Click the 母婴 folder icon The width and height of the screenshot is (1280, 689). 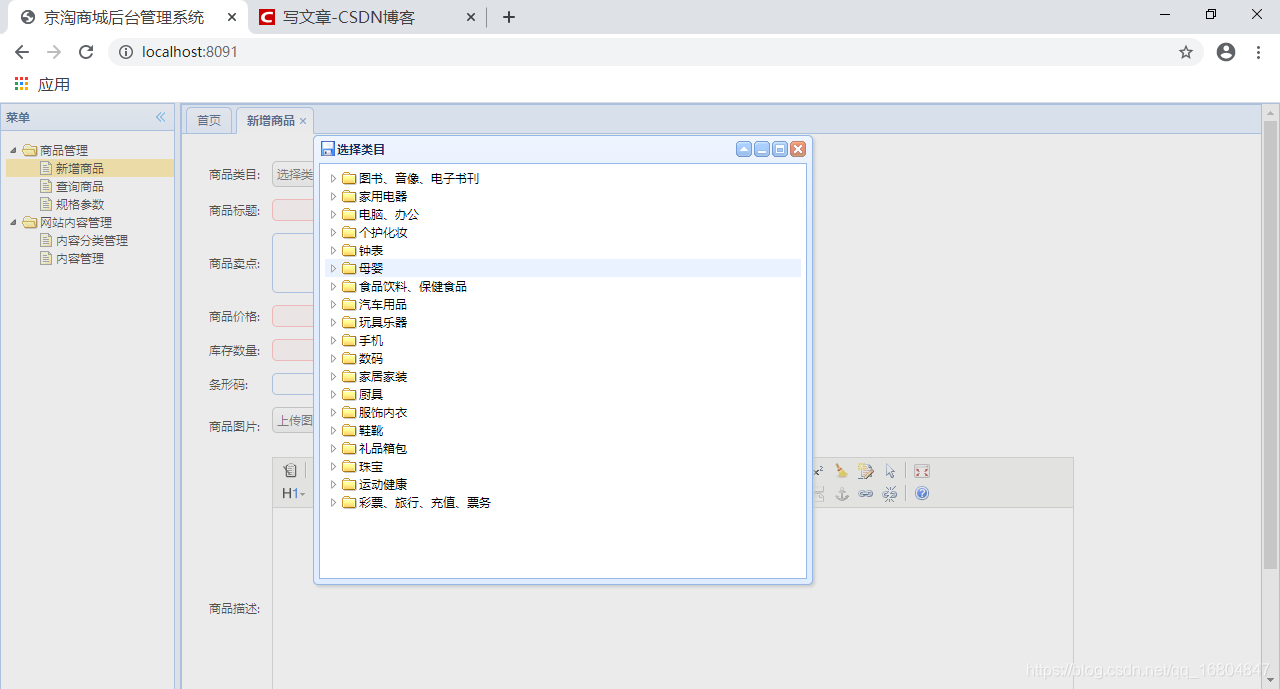pyautogui.click(x=349, y=269)
